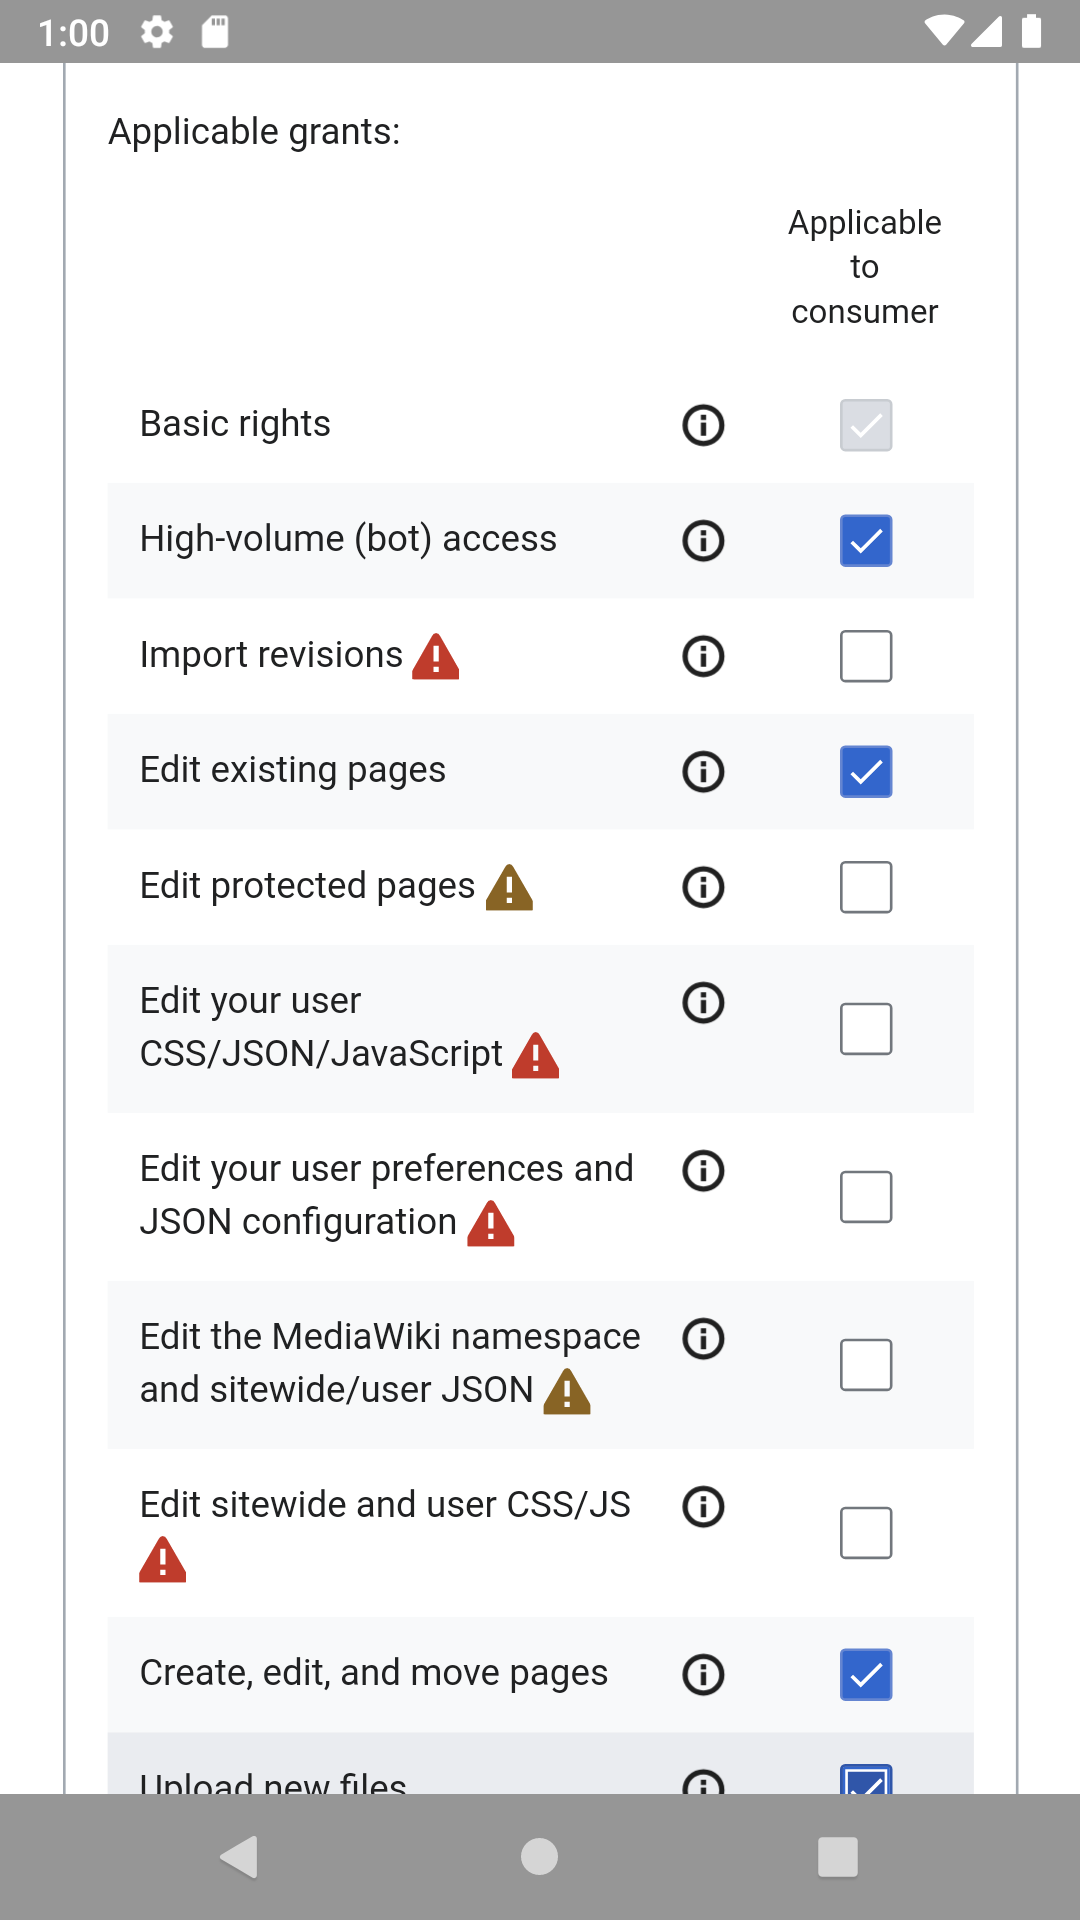1080x1920 pixels.
Task: Open info for MediaWiki namespace grant
Action: coord(703,1339)
